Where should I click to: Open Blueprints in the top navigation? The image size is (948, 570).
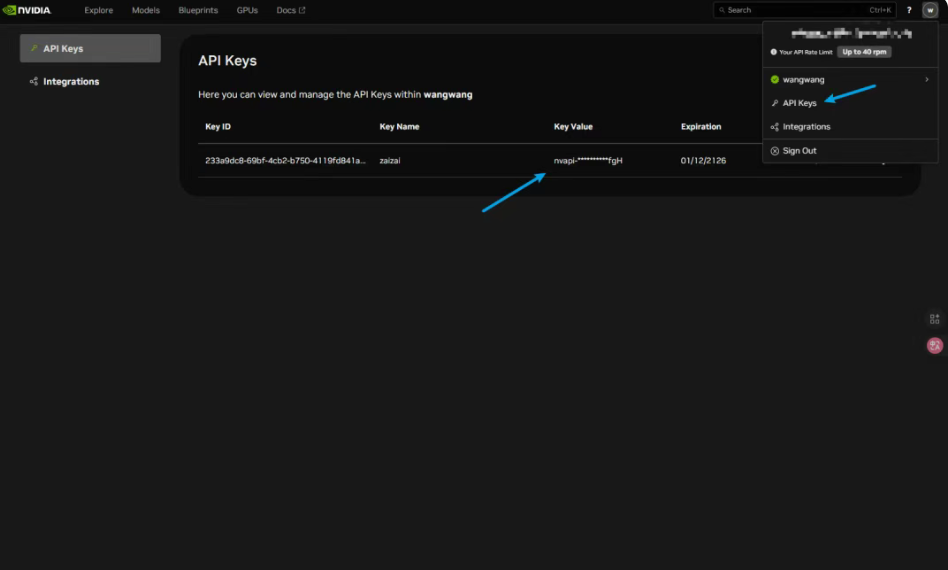(198, 10)
